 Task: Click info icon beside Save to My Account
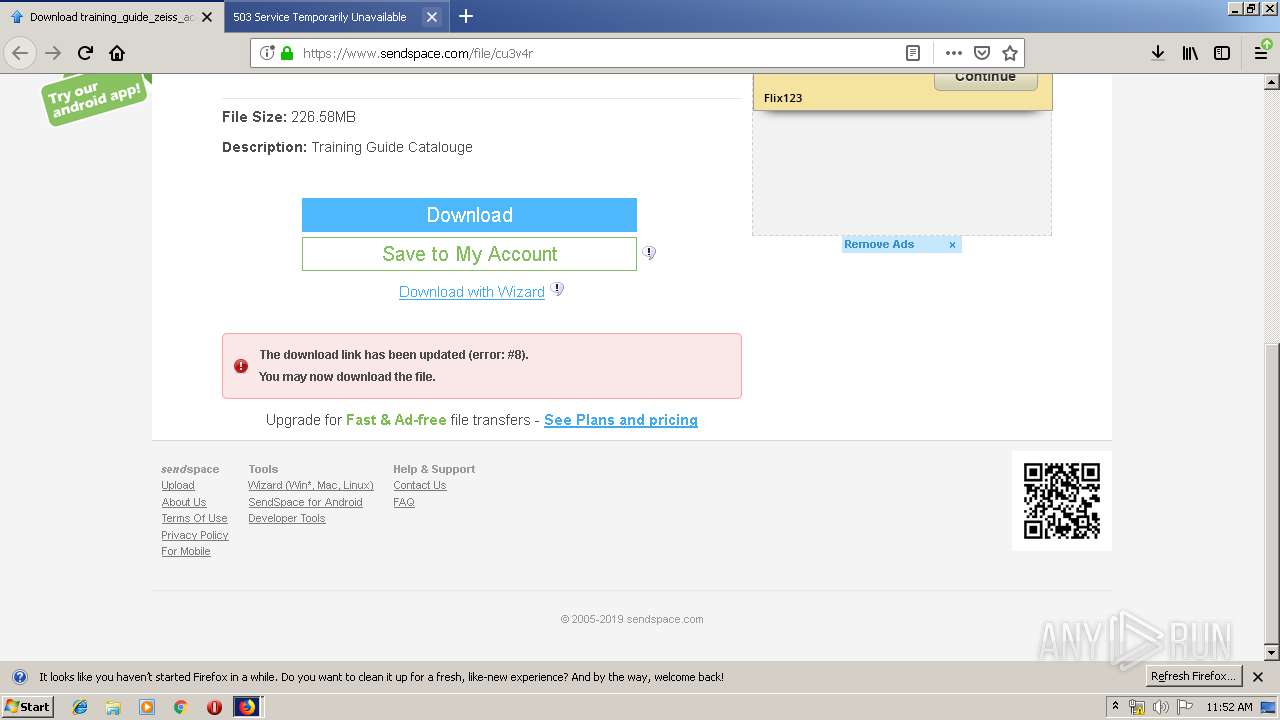pyautogui.click(x=649, y=253)
